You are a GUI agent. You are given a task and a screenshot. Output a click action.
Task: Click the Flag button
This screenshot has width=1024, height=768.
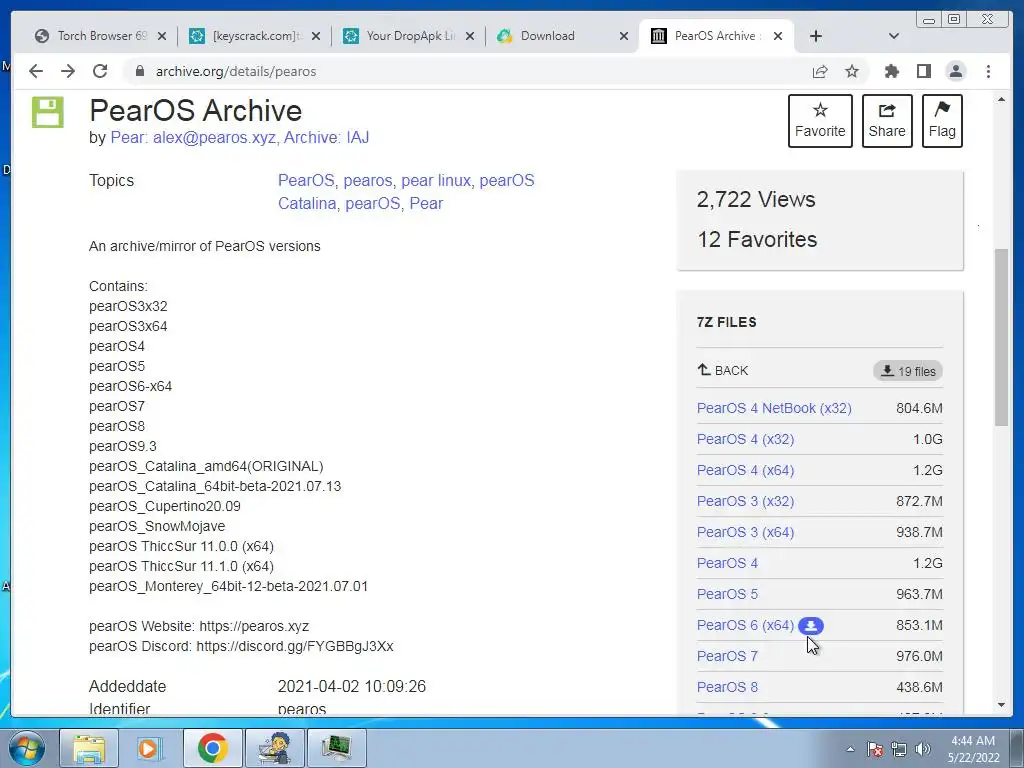click(x=942, y=121)
